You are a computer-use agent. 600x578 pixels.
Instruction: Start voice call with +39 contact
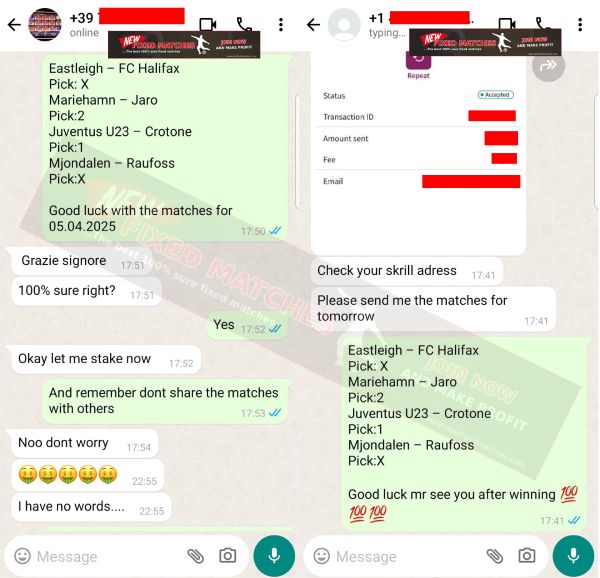pos(244,24)
